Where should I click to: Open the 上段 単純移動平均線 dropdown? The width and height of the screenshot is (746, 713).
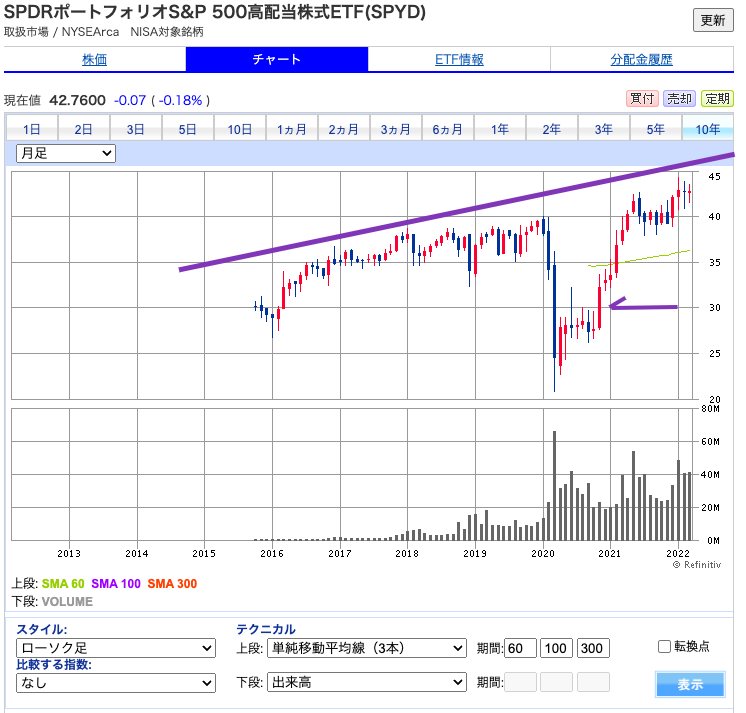(366, 648)
